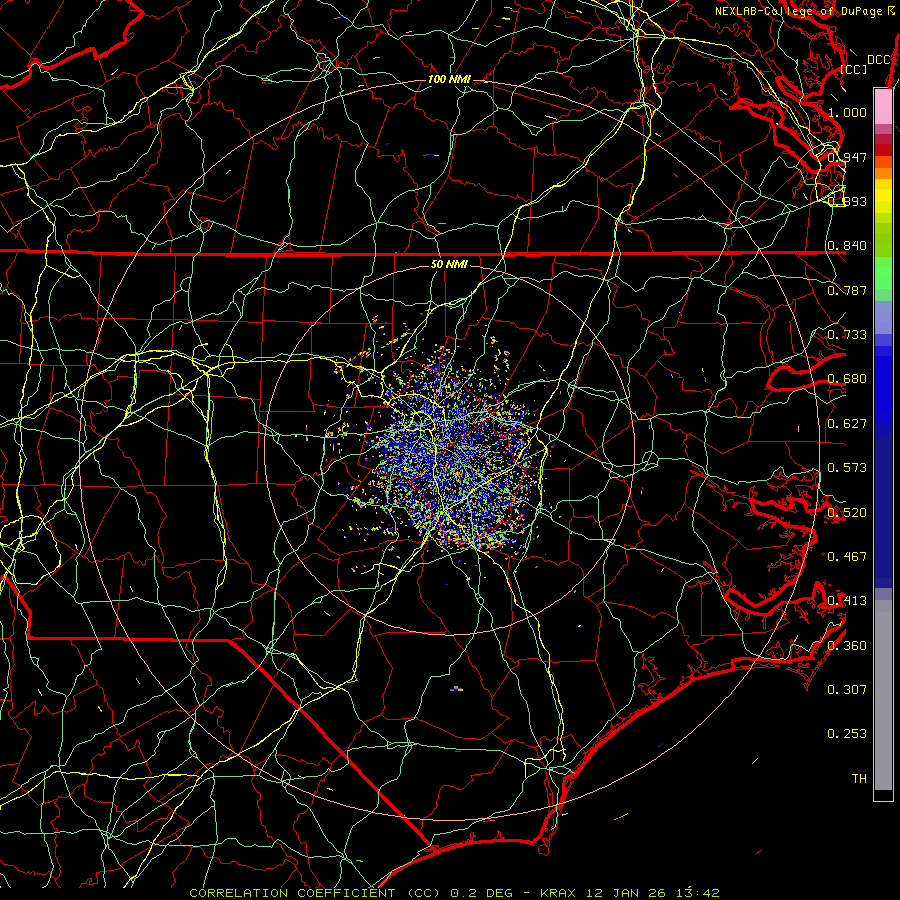
Task: Select the 0.520 scale value
Action: [847, 512]
